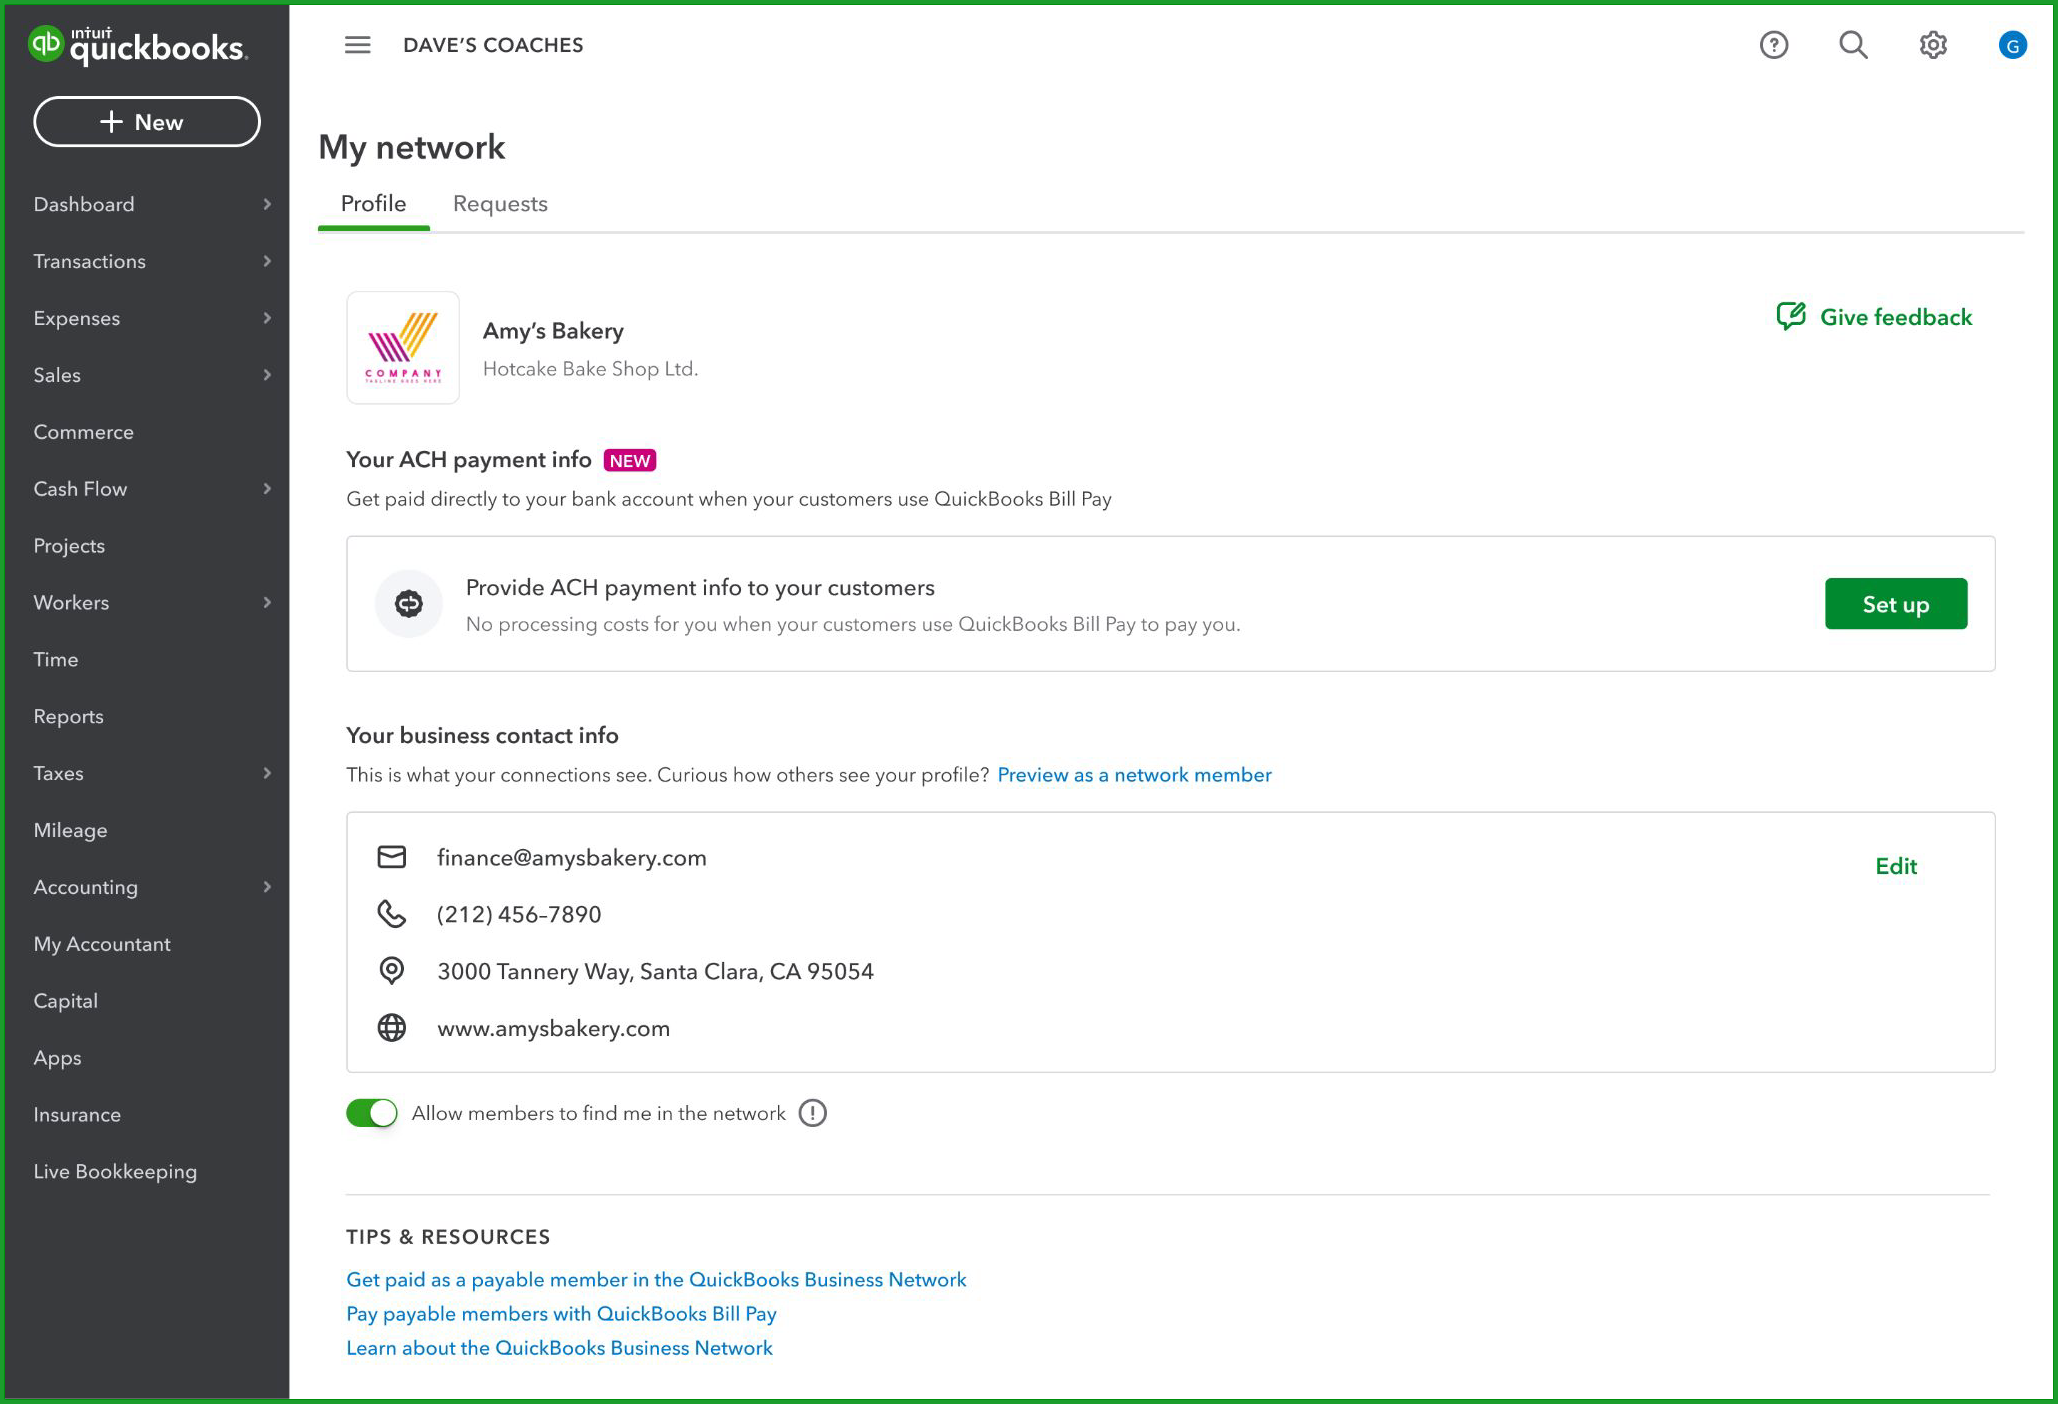2058x1404 pixels.
Task: Click the QuickBooks logo
Action: pyautogui.click(x=138, y=45)
